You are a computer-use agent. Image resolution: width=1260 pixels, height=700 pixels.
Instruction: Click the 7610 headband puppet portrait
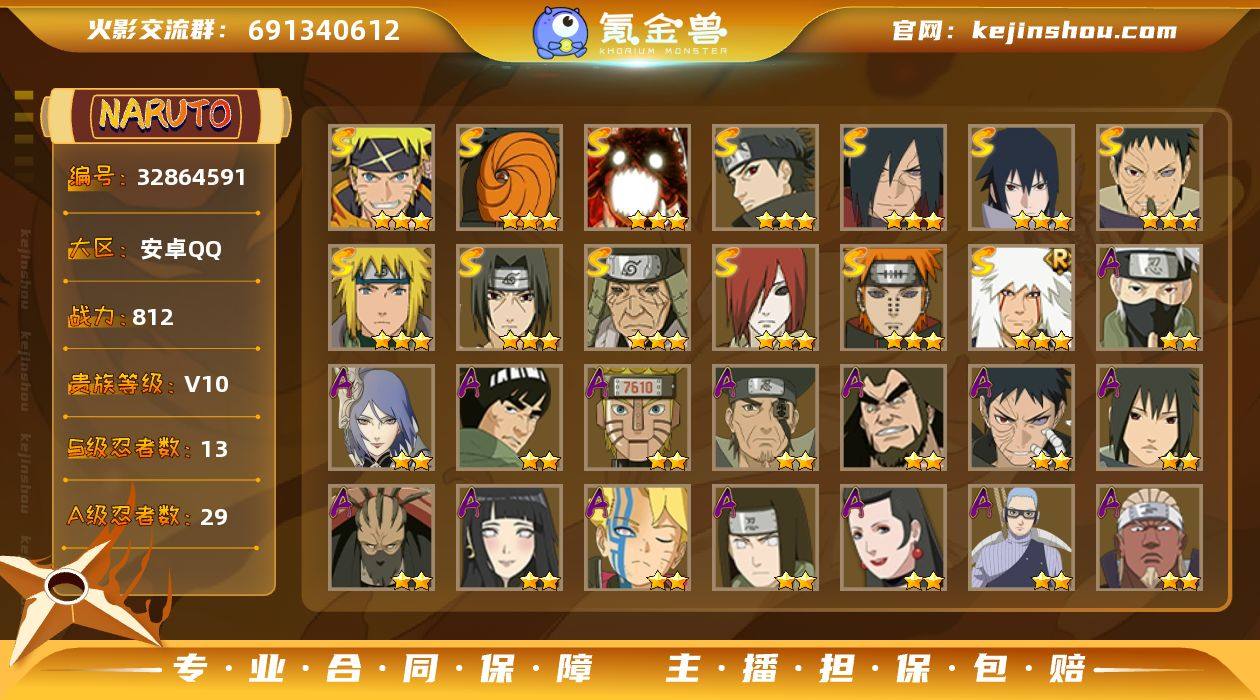coord(637,418)
